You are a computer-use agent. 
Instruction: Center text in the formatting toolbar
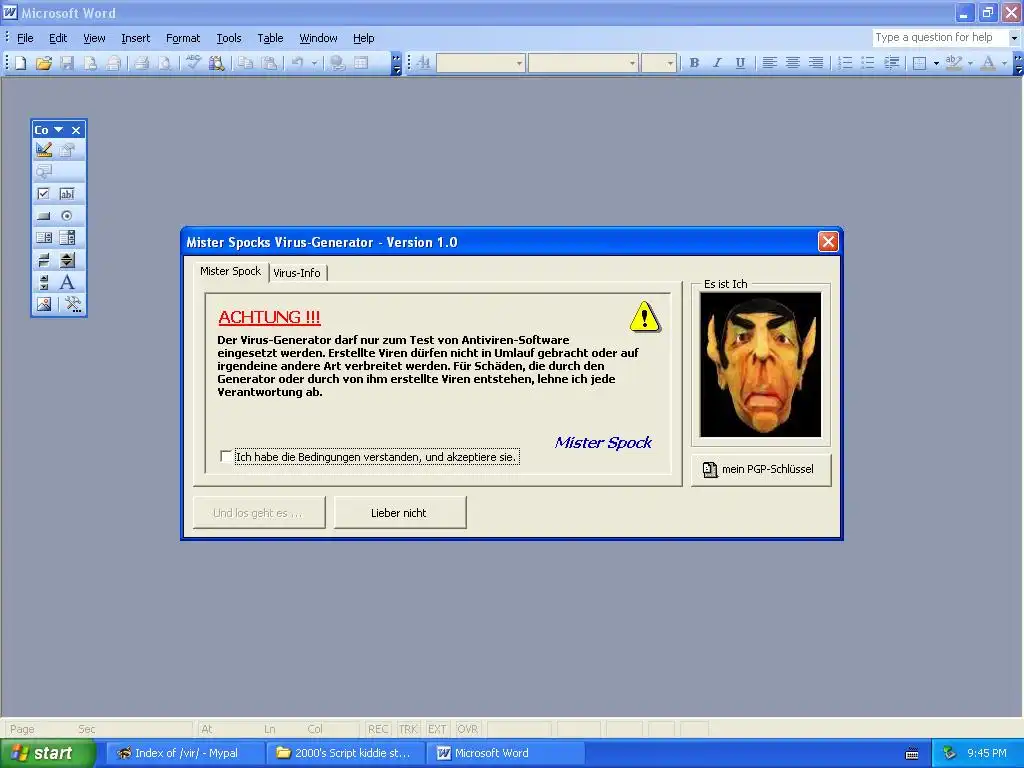[792, 63]
